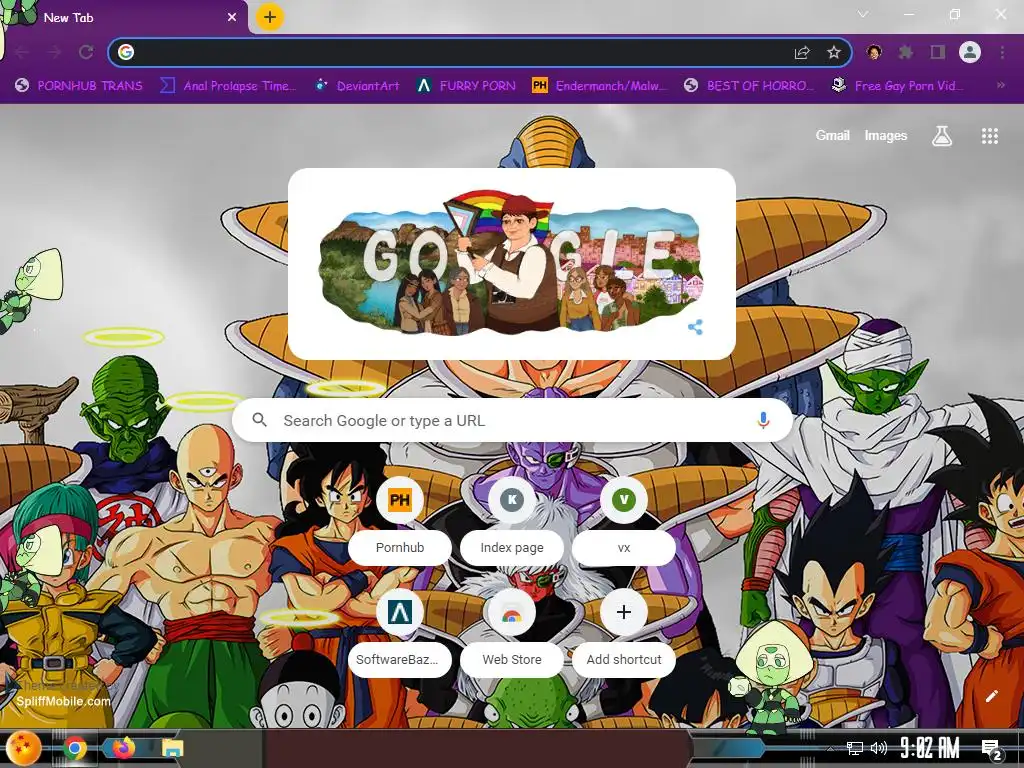Open the Start button orb
The width and height of the screenshot is (1024, 768).
click(x=22, y=748)
